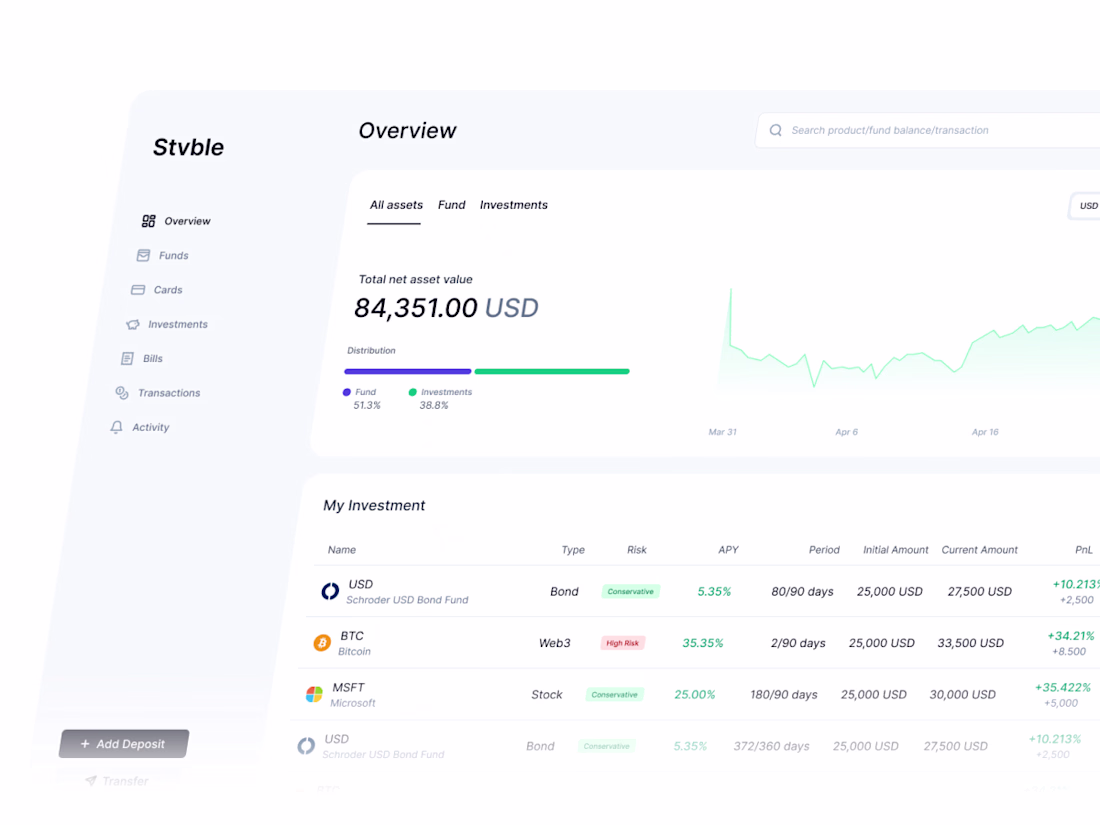Viewport: 1100px width, 825px height.
Task: Click the green Investments distribution bar
Action: click(x=552, y=371)
